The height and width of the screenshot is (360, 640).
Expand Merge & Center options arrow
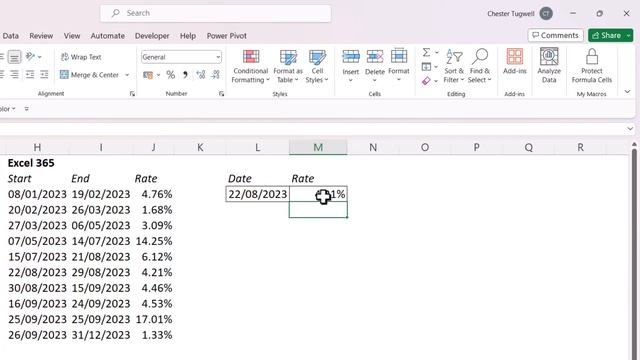point(127,75)
